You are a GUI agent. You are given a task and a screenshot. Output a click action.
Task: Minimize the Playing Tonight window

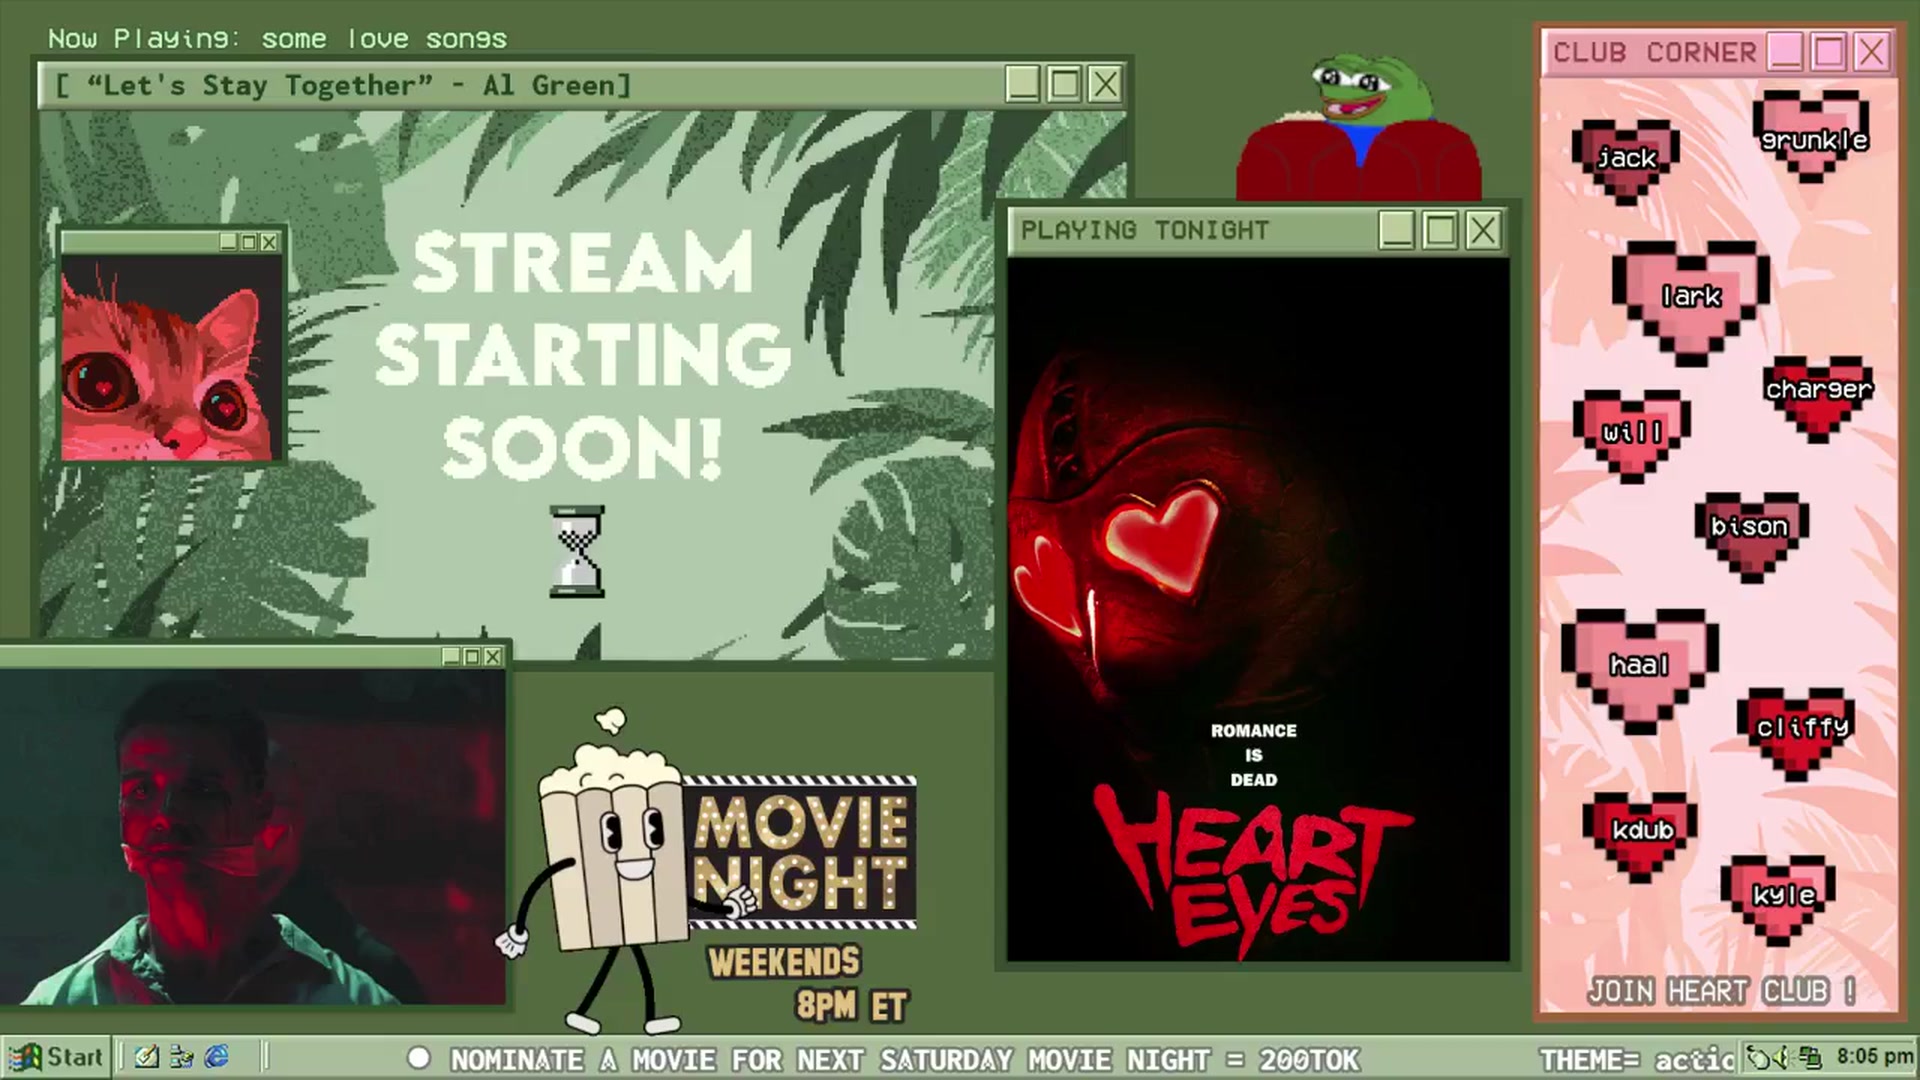pos(1397,230)
